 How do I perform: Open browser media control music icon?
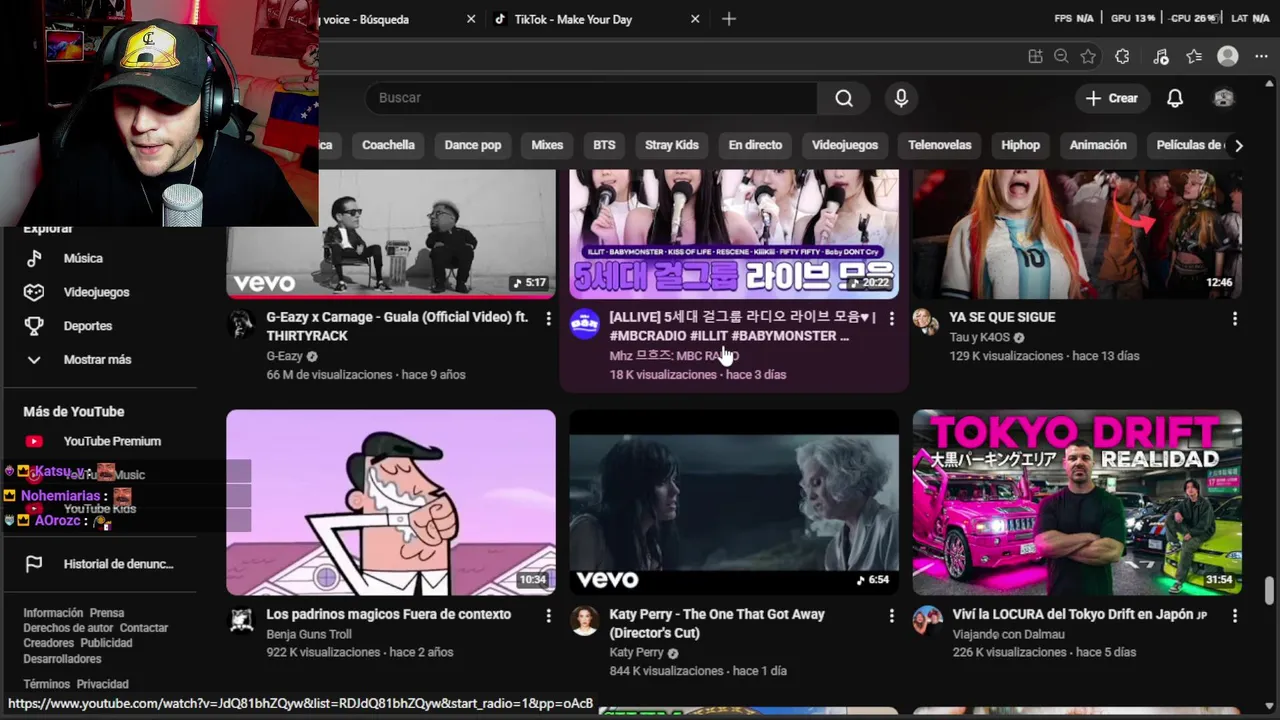[1160, 57]
